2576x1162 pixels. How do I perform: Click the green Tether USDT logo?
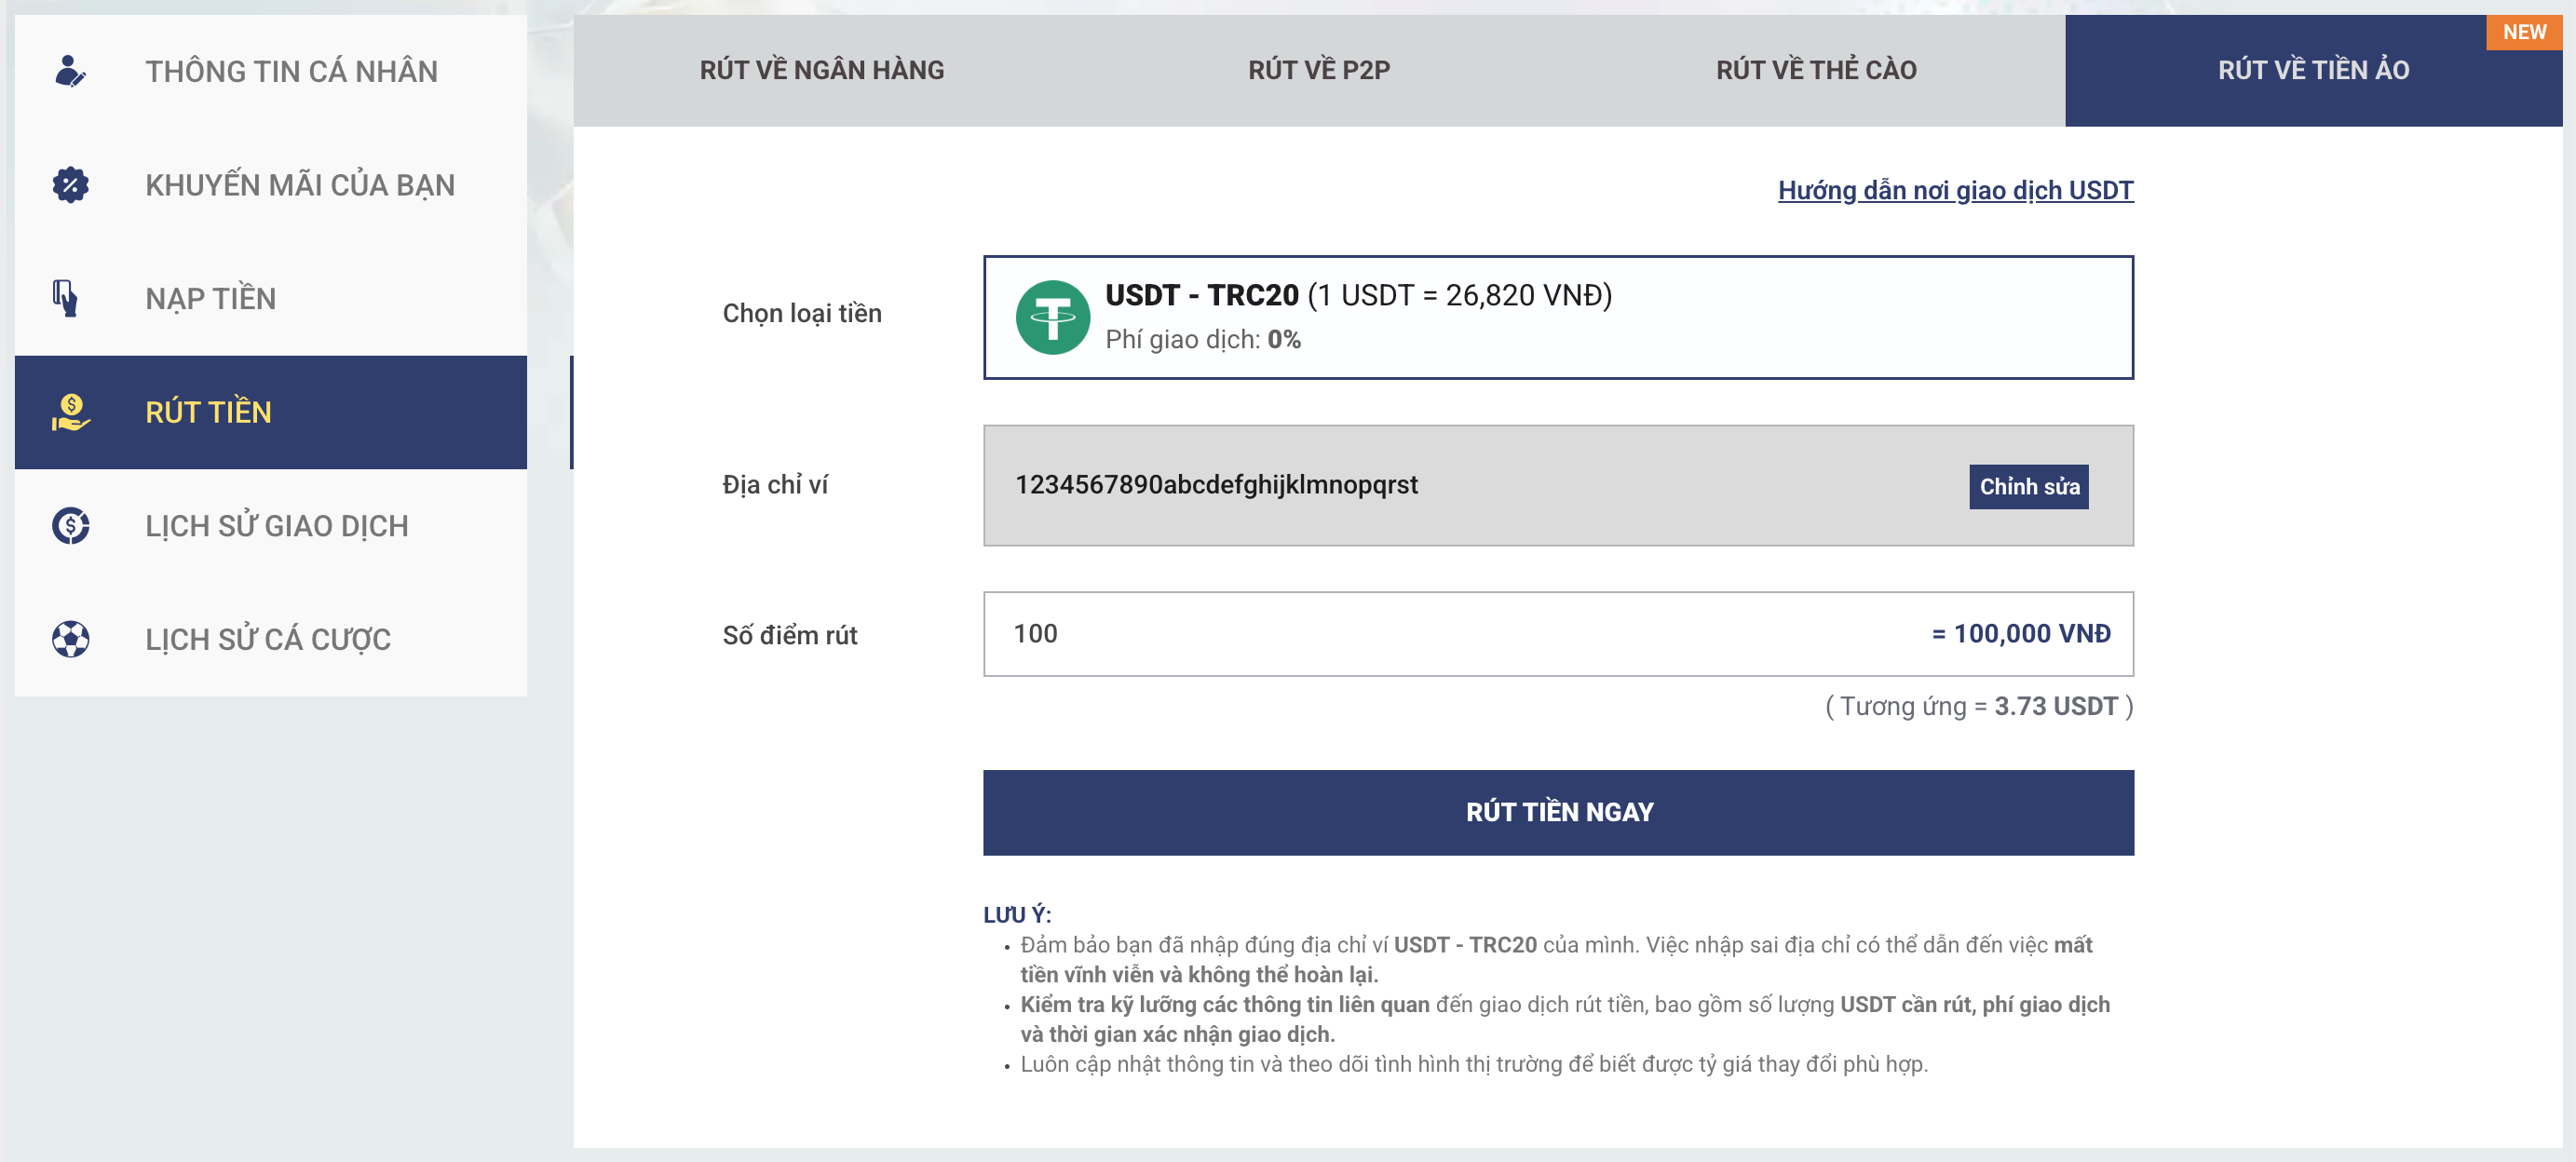click(x=1052, y=317)
